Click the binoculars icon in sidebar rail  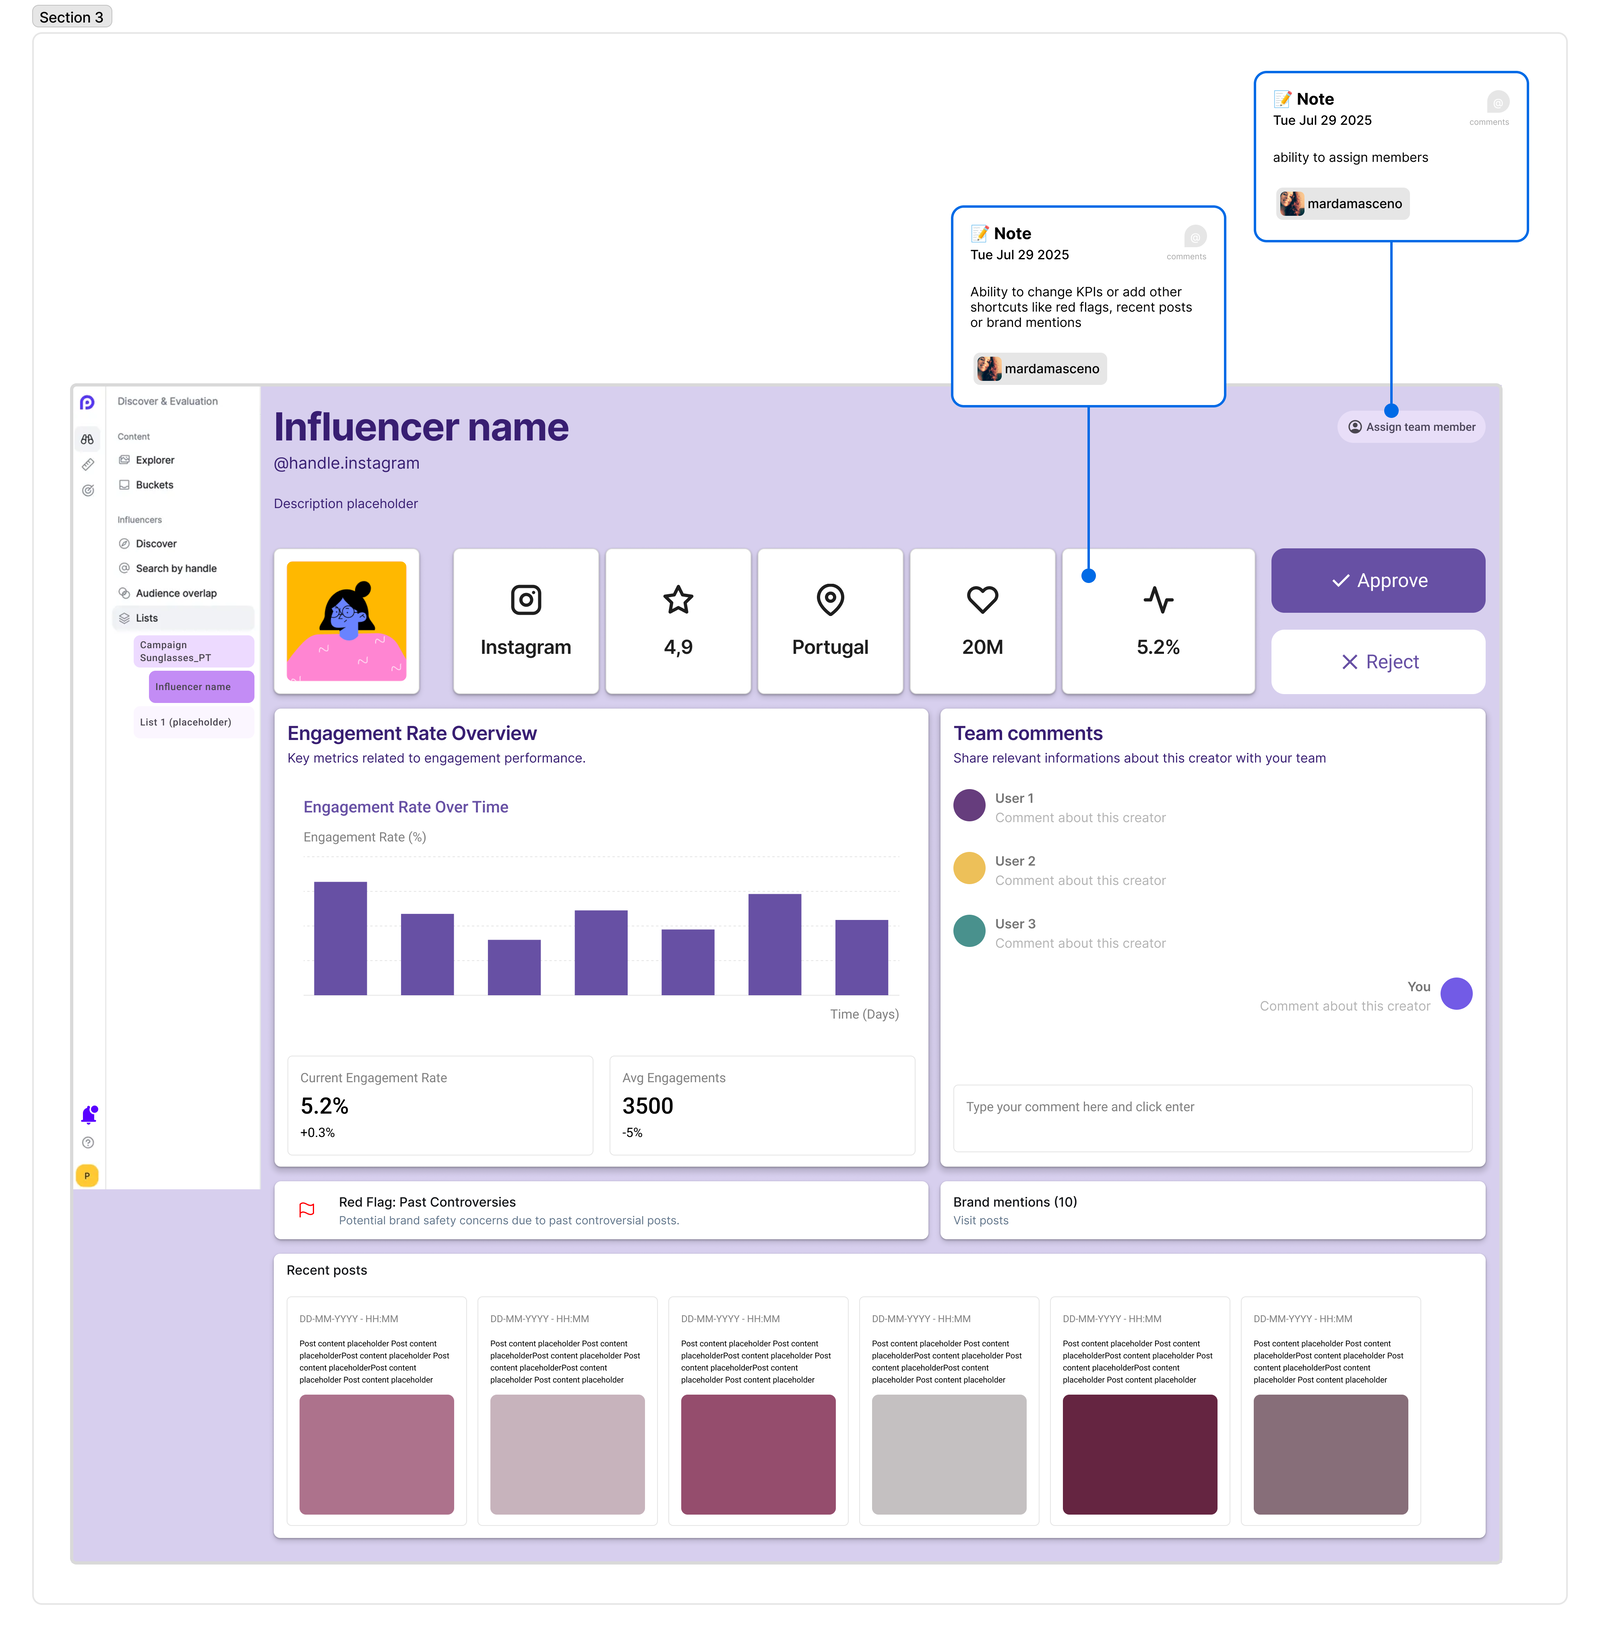pos(88,439)
